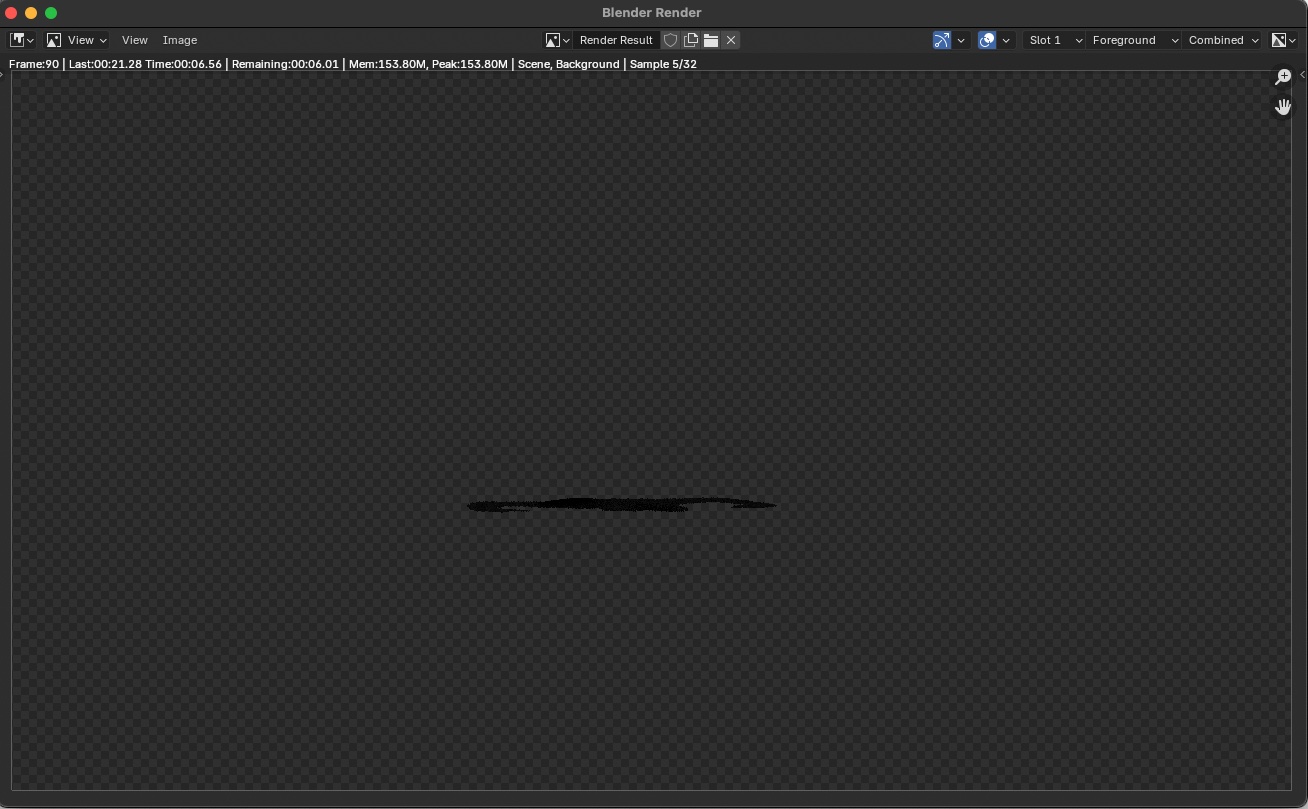The height and width of the screenshot is (809, 1308).
Task: Open the View menu
Action: 134,40
